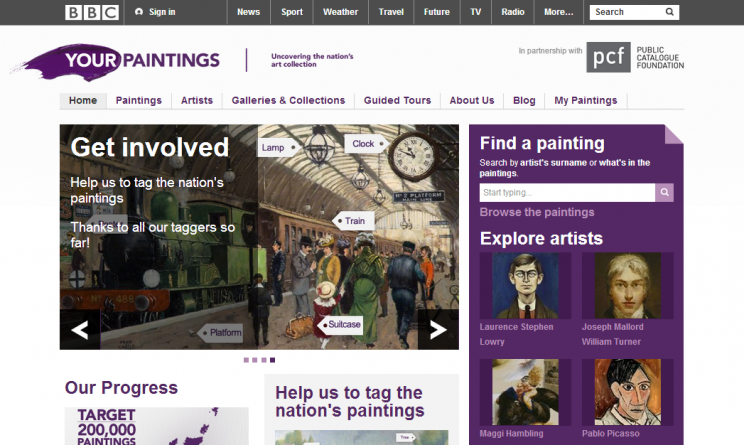This screenshot has height=445, width=744.
Task: Click the Find a painting heading
Action: coord(542,143)
